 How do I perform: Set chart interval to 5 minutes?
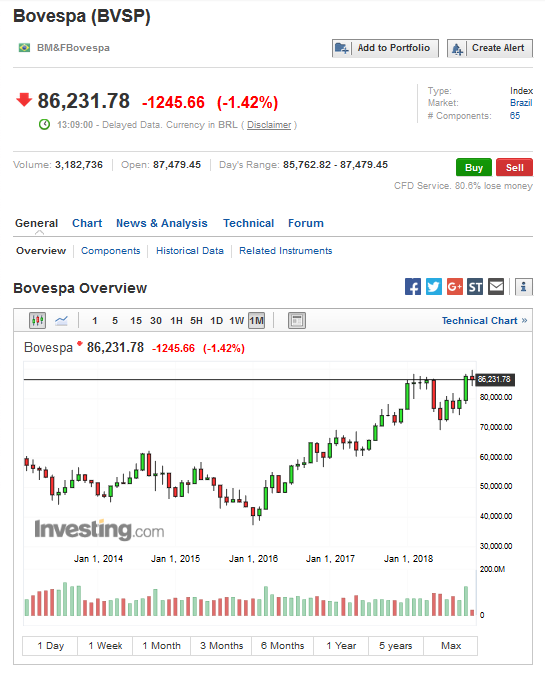click(x=115, y=321)
